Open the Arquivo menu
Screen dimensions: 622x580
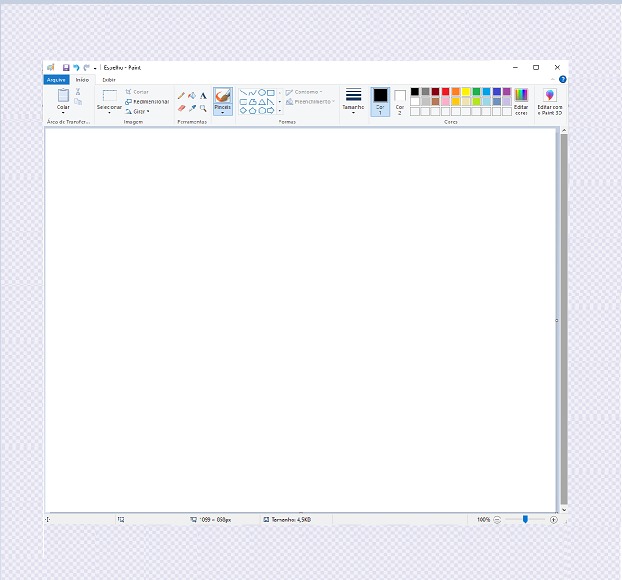[56, 79]
